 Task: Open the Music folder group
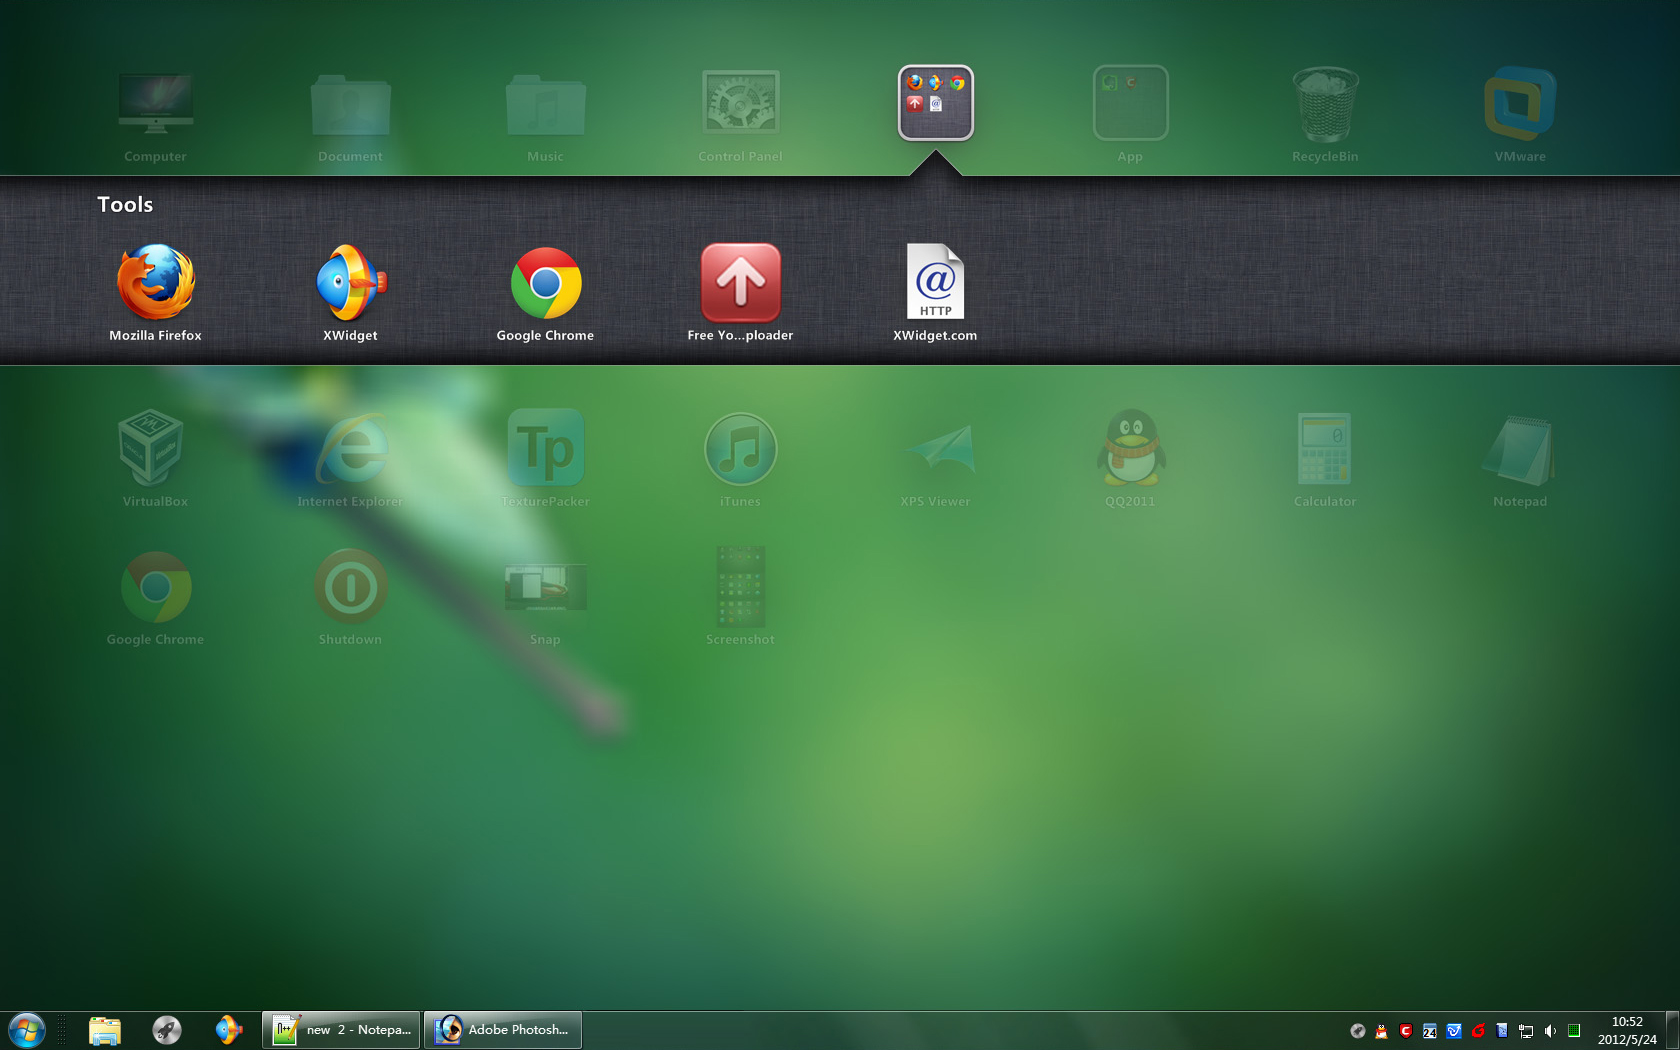[x=545, y=102]
